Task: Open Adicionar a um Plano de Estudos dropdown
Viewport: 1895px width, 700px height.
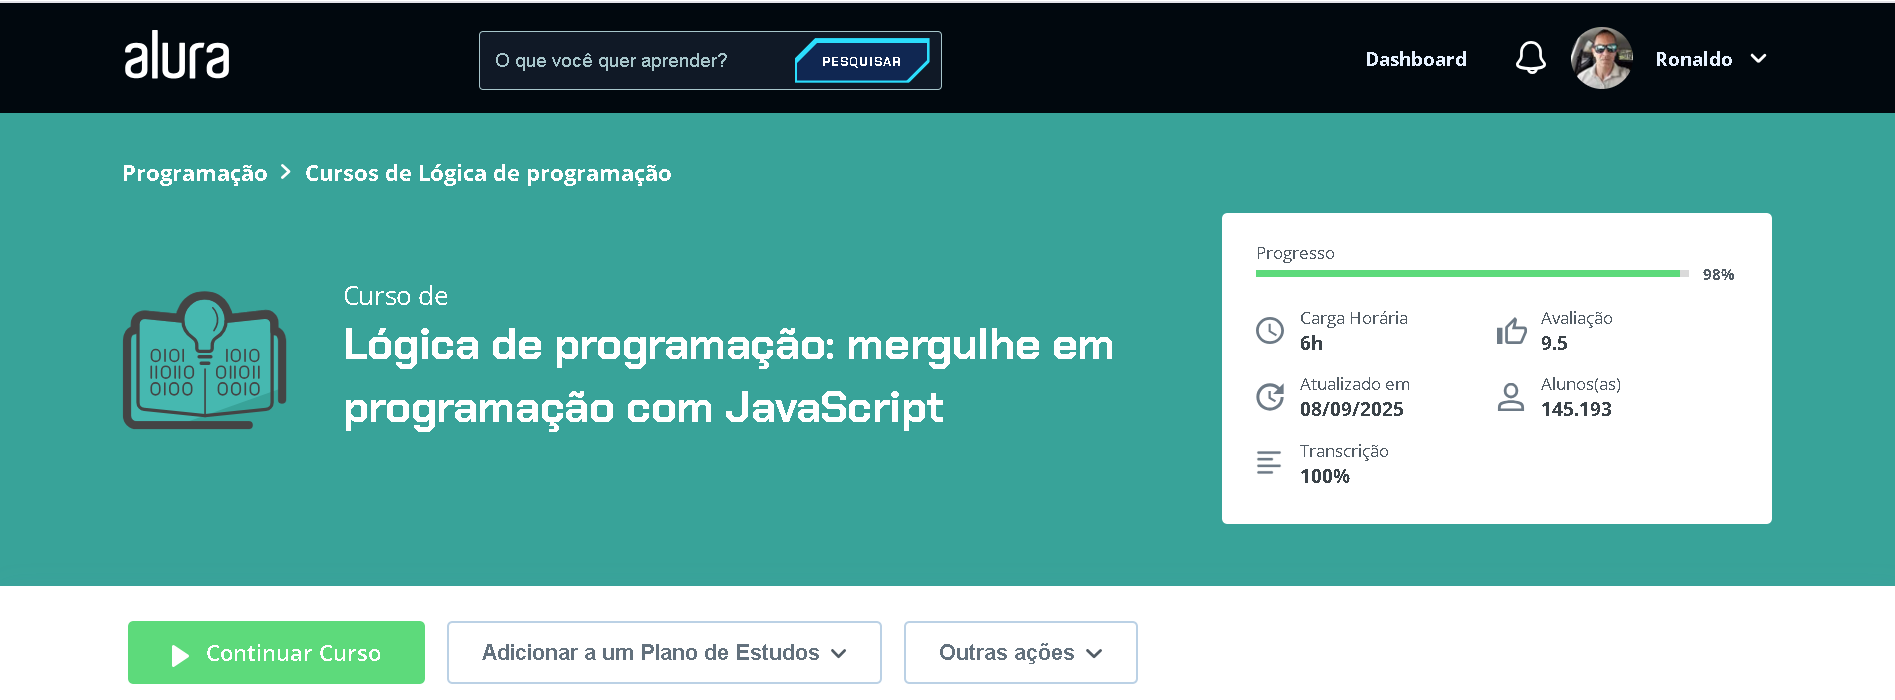Action: click(x=664, y=653)
